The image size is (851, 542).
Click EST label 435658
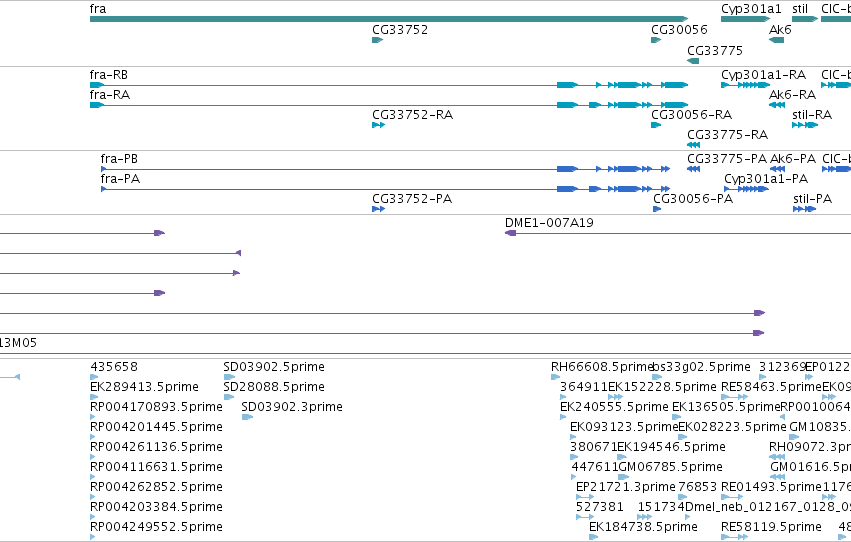pos(114,367)
